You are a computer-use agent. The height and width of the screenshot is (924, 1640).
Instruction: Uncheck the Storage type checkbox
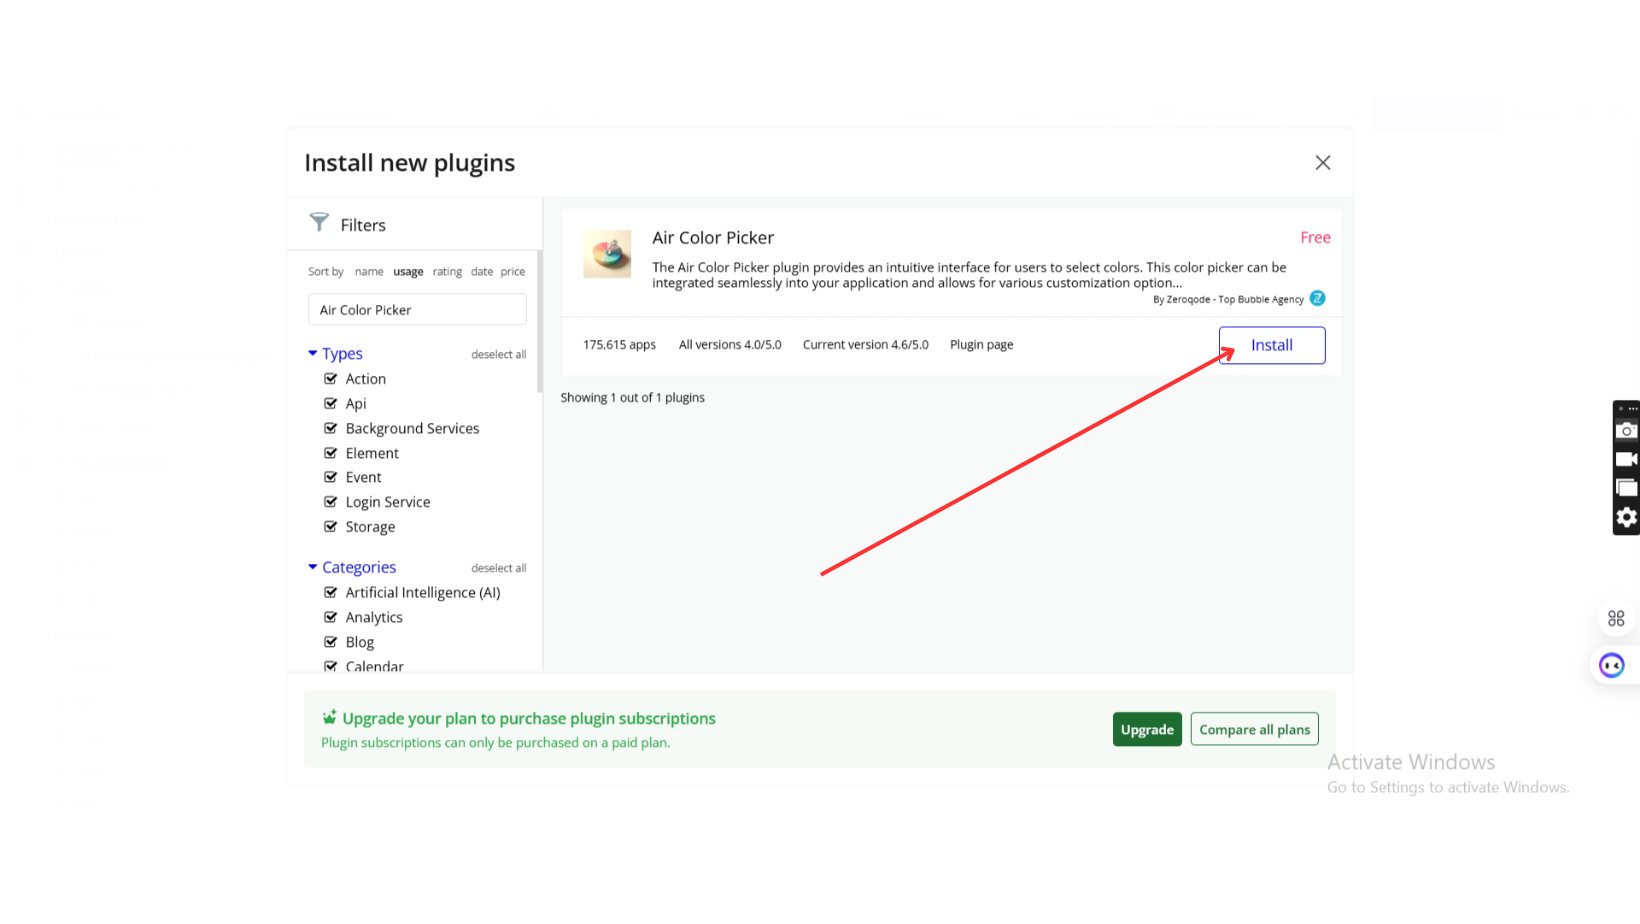pyautogui.click(x=331, y=526)
